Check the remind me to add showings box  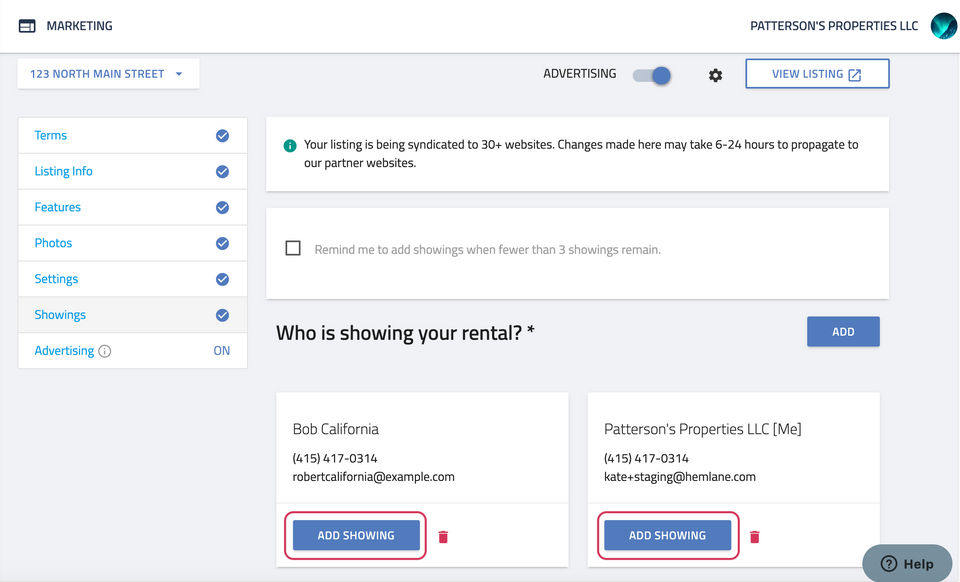pyautogui.click(x=293, y=248)
